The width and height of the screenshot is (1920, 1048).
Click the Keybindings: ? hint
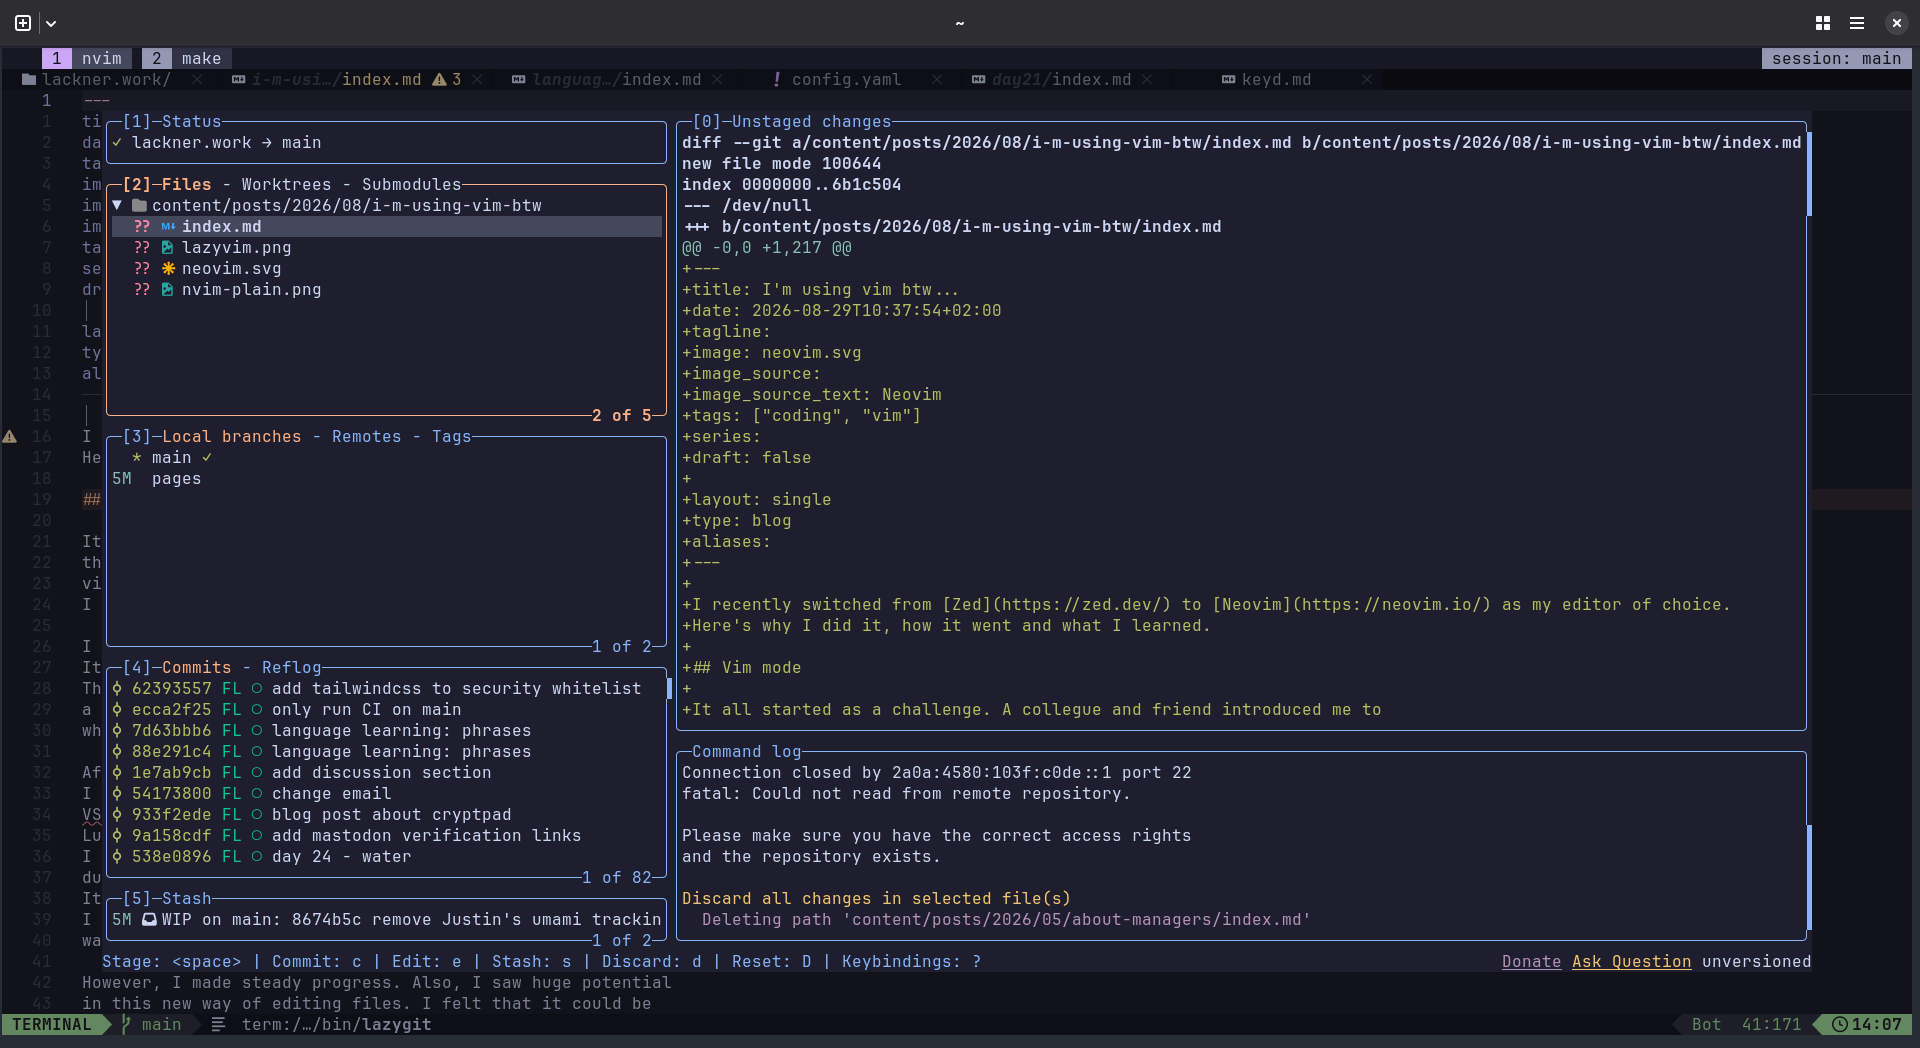coord(911,961)
